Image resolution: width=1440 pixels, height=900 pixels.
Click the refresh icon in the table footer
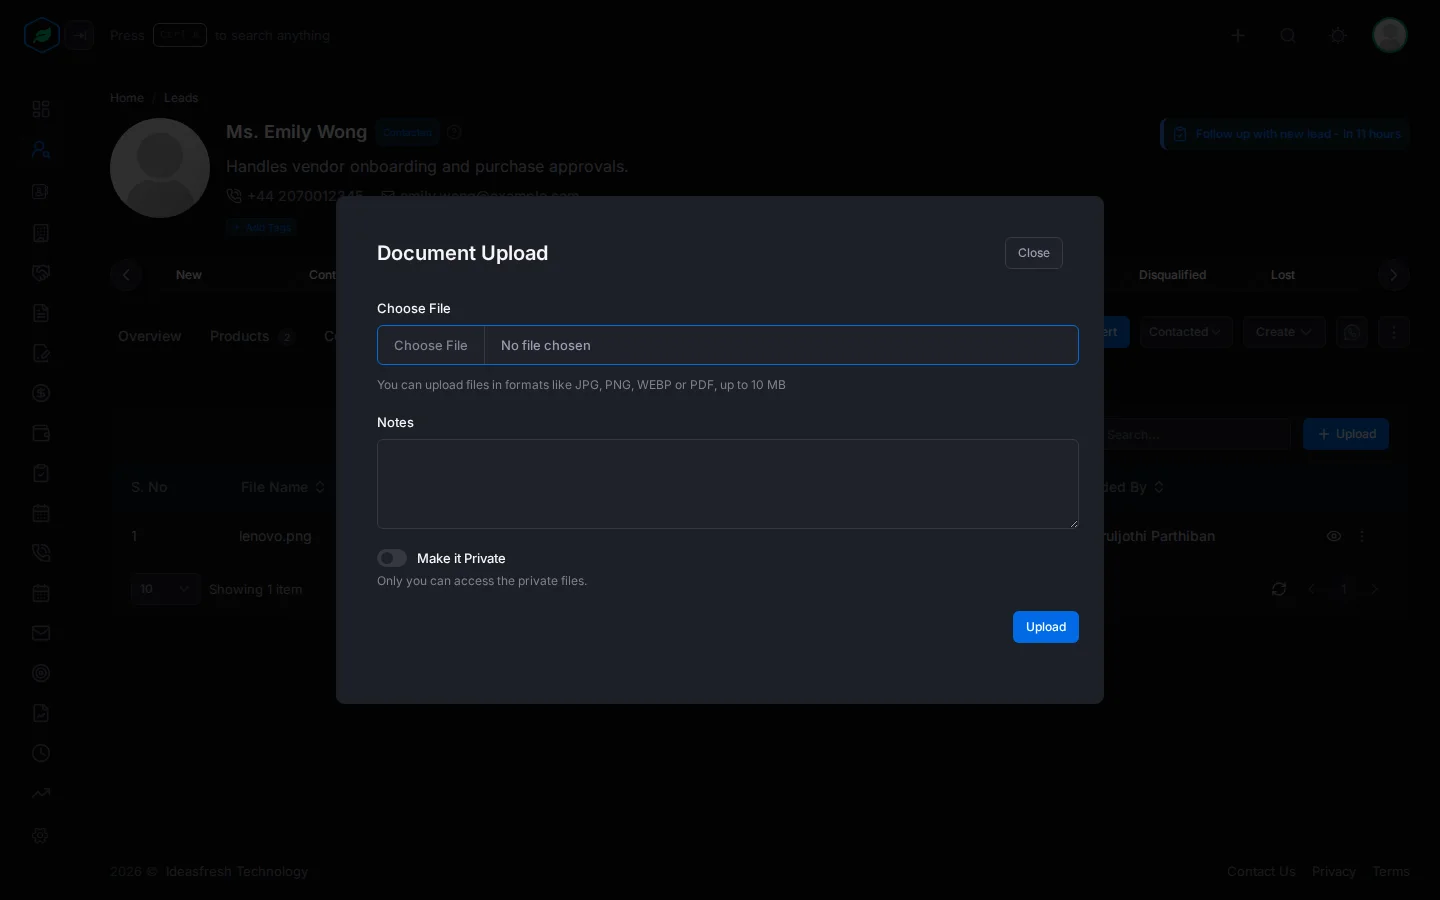pyautogui.click(x=1279, y=589)
